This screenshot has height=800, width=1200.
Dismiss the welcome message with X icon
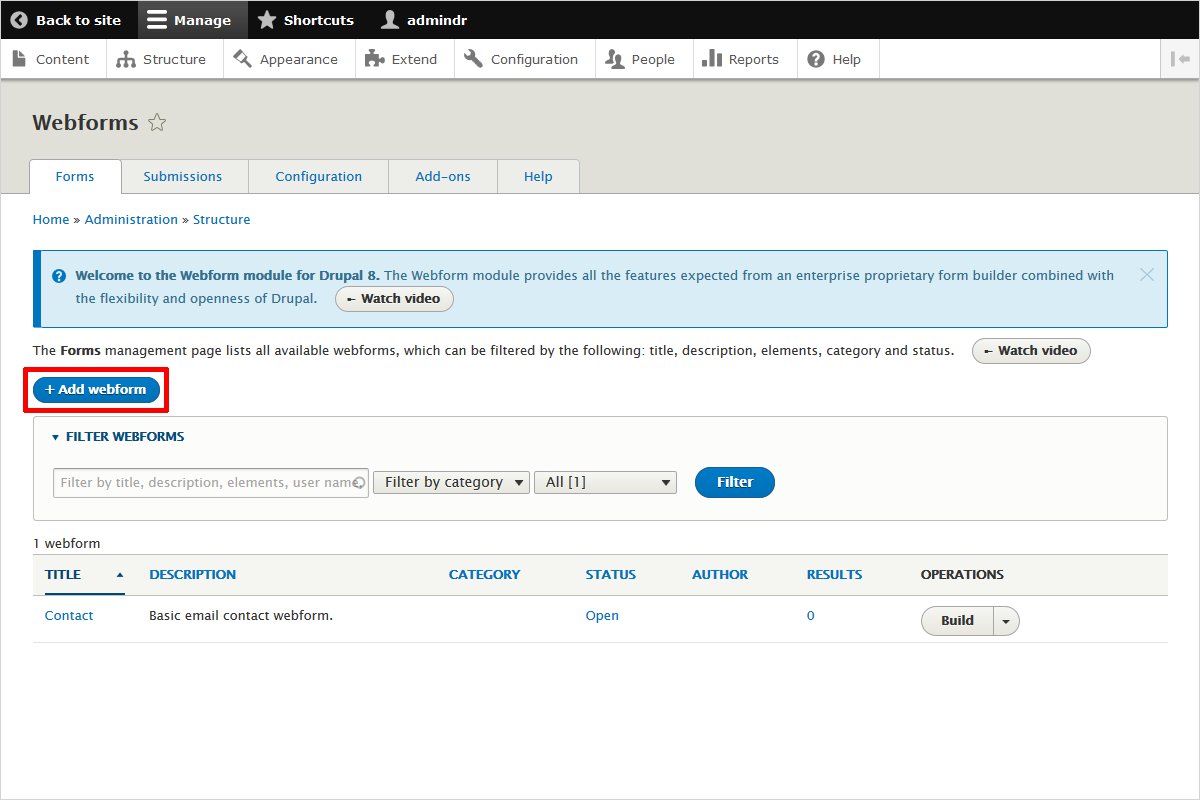tap(1147, 275)
